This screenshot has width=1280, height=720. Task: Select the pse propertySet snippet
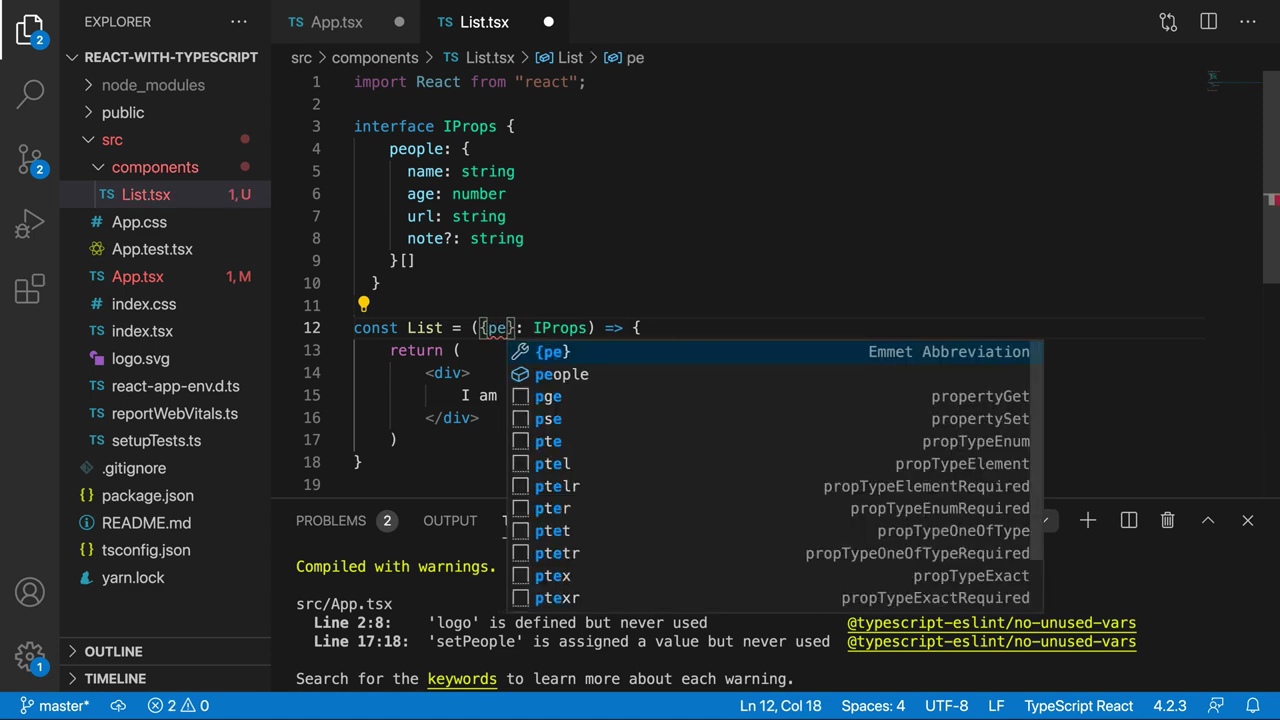776,419
